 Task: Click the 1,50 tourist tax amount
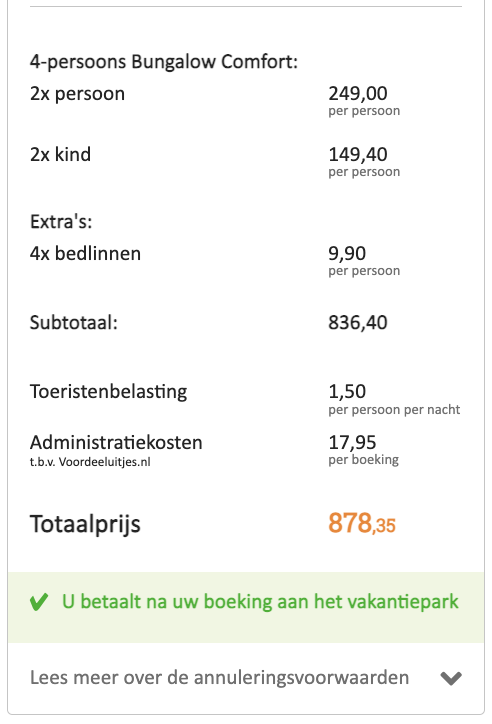click(x=347, y=392)
